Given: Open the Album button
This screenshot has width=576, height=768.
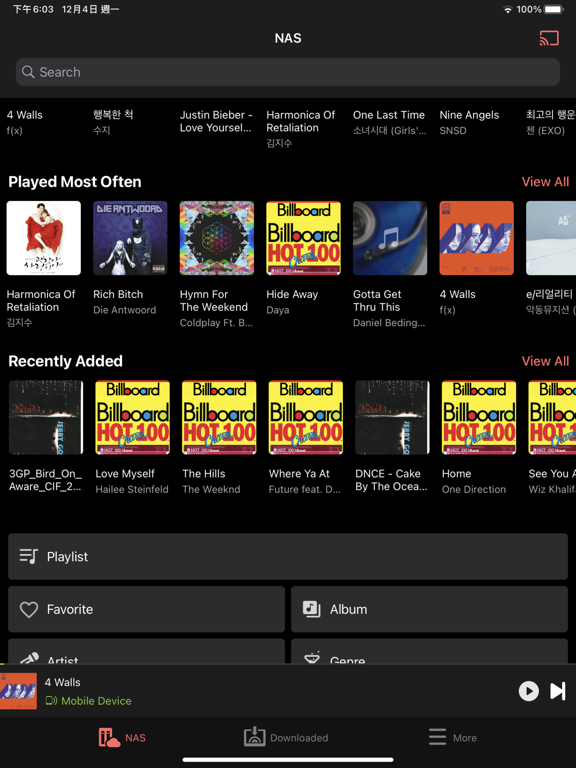Looking at the screenshot, I should point(430,609).
